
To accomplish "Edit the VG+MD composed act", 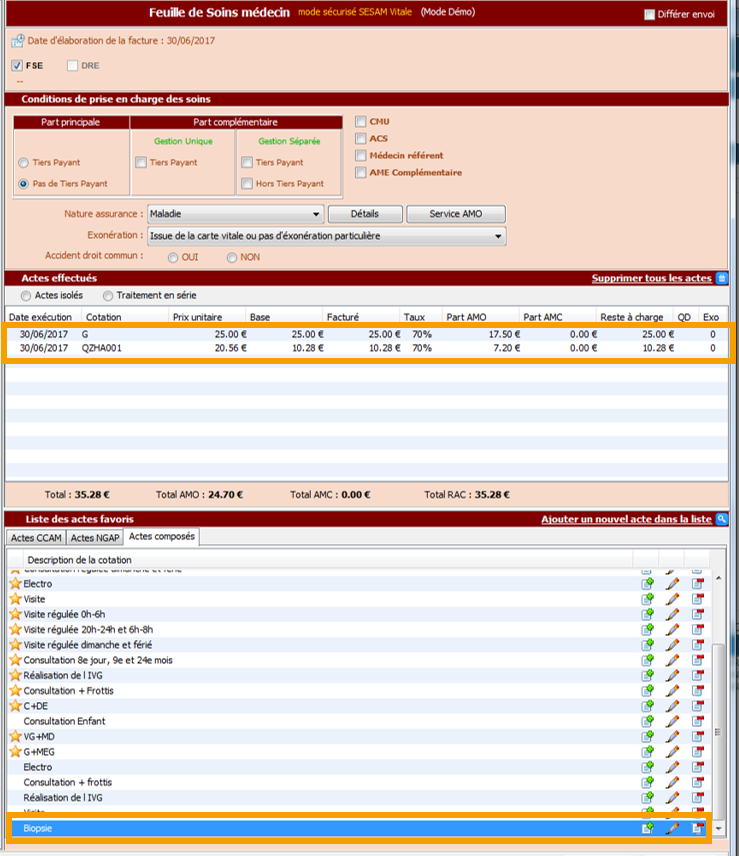I will [672, 736].
